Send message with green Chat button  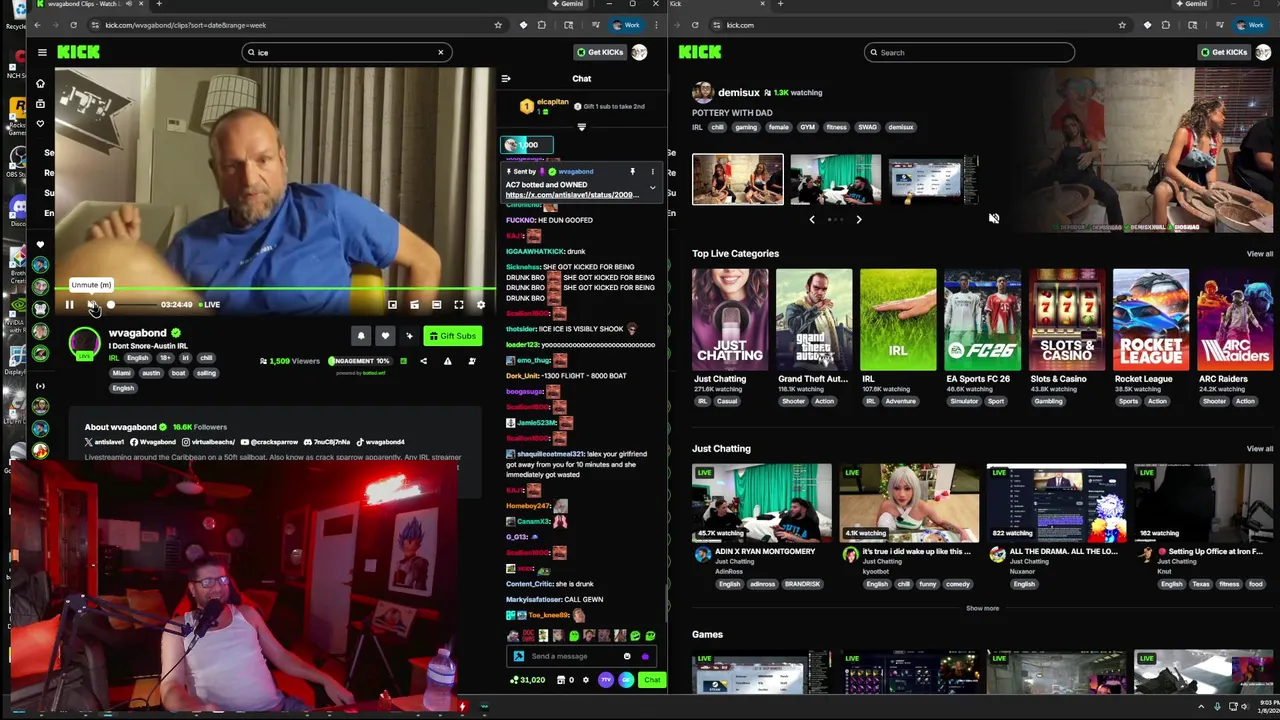click(x=652, y=680)
